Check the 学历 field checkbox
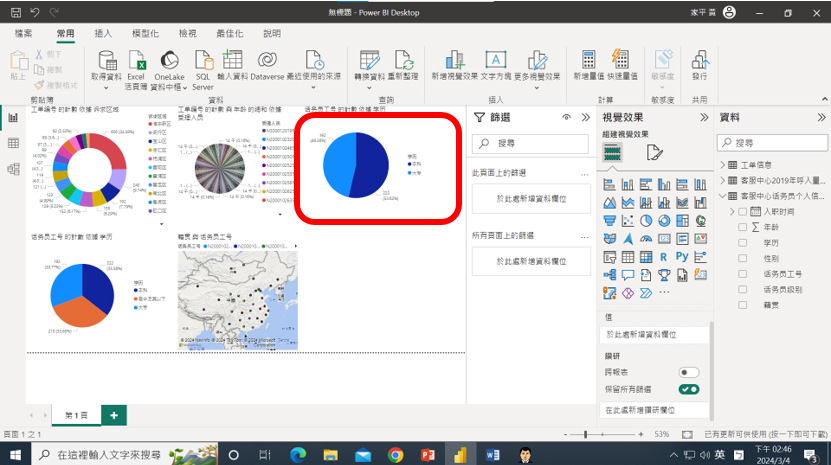Viewport: 831px width, 465px height. 742,243
